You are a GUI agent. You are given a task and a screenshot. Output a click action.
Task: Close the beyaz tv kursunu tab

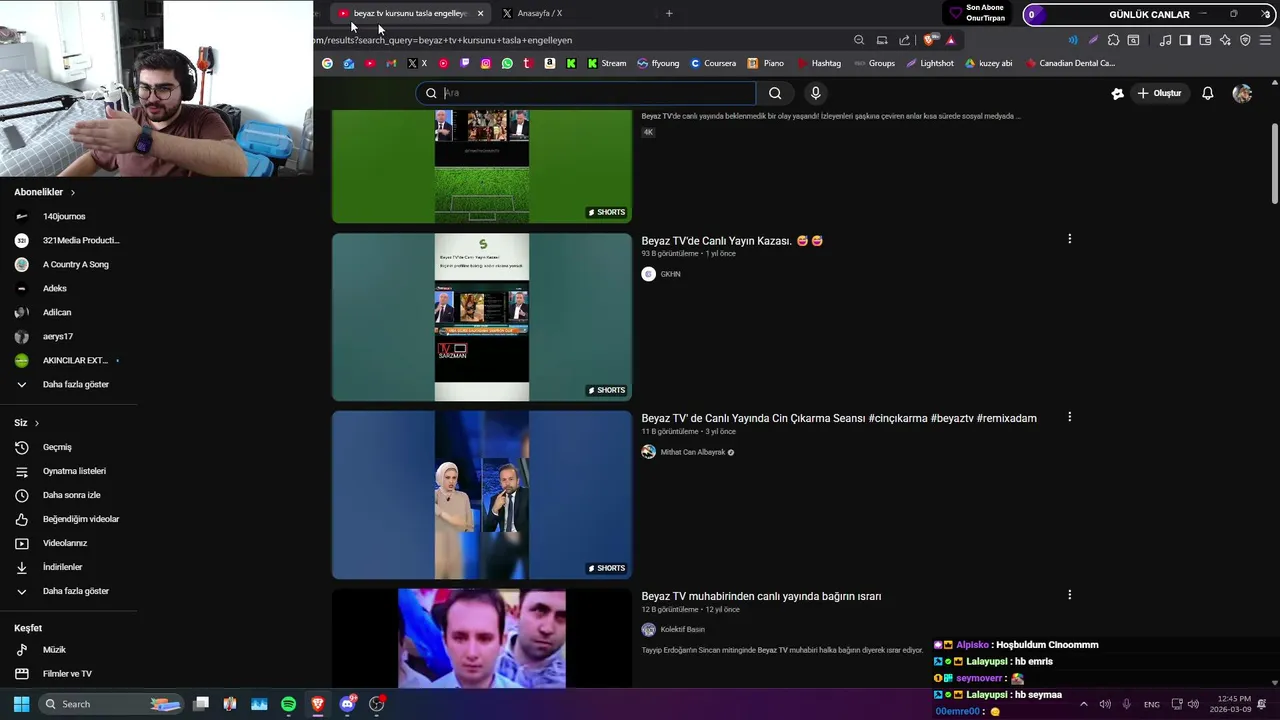coord(480,13)
